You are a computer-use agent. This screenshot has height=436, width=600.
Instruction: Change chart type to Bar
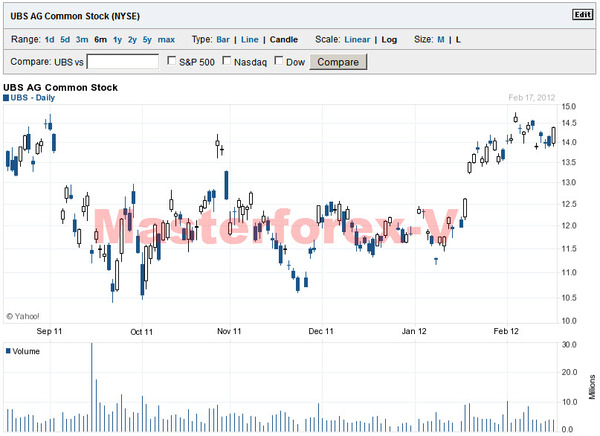(x=223, y=39)
